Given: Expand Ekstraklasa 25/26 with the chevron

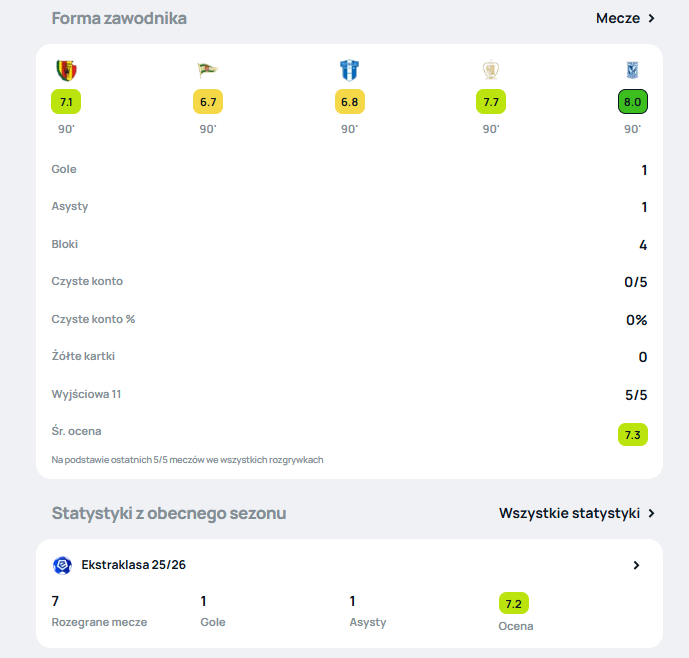Looking at the screenshot, I should pos(636,565).
